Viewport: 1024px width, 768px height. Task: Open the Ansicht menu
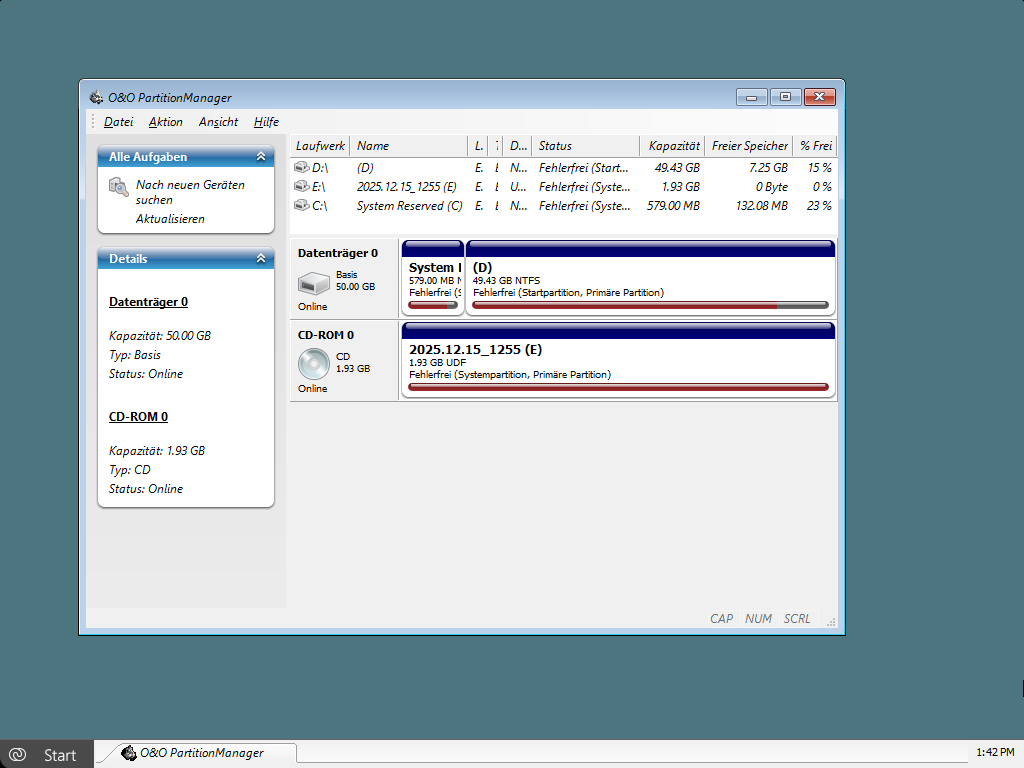(x=218, y=122)
